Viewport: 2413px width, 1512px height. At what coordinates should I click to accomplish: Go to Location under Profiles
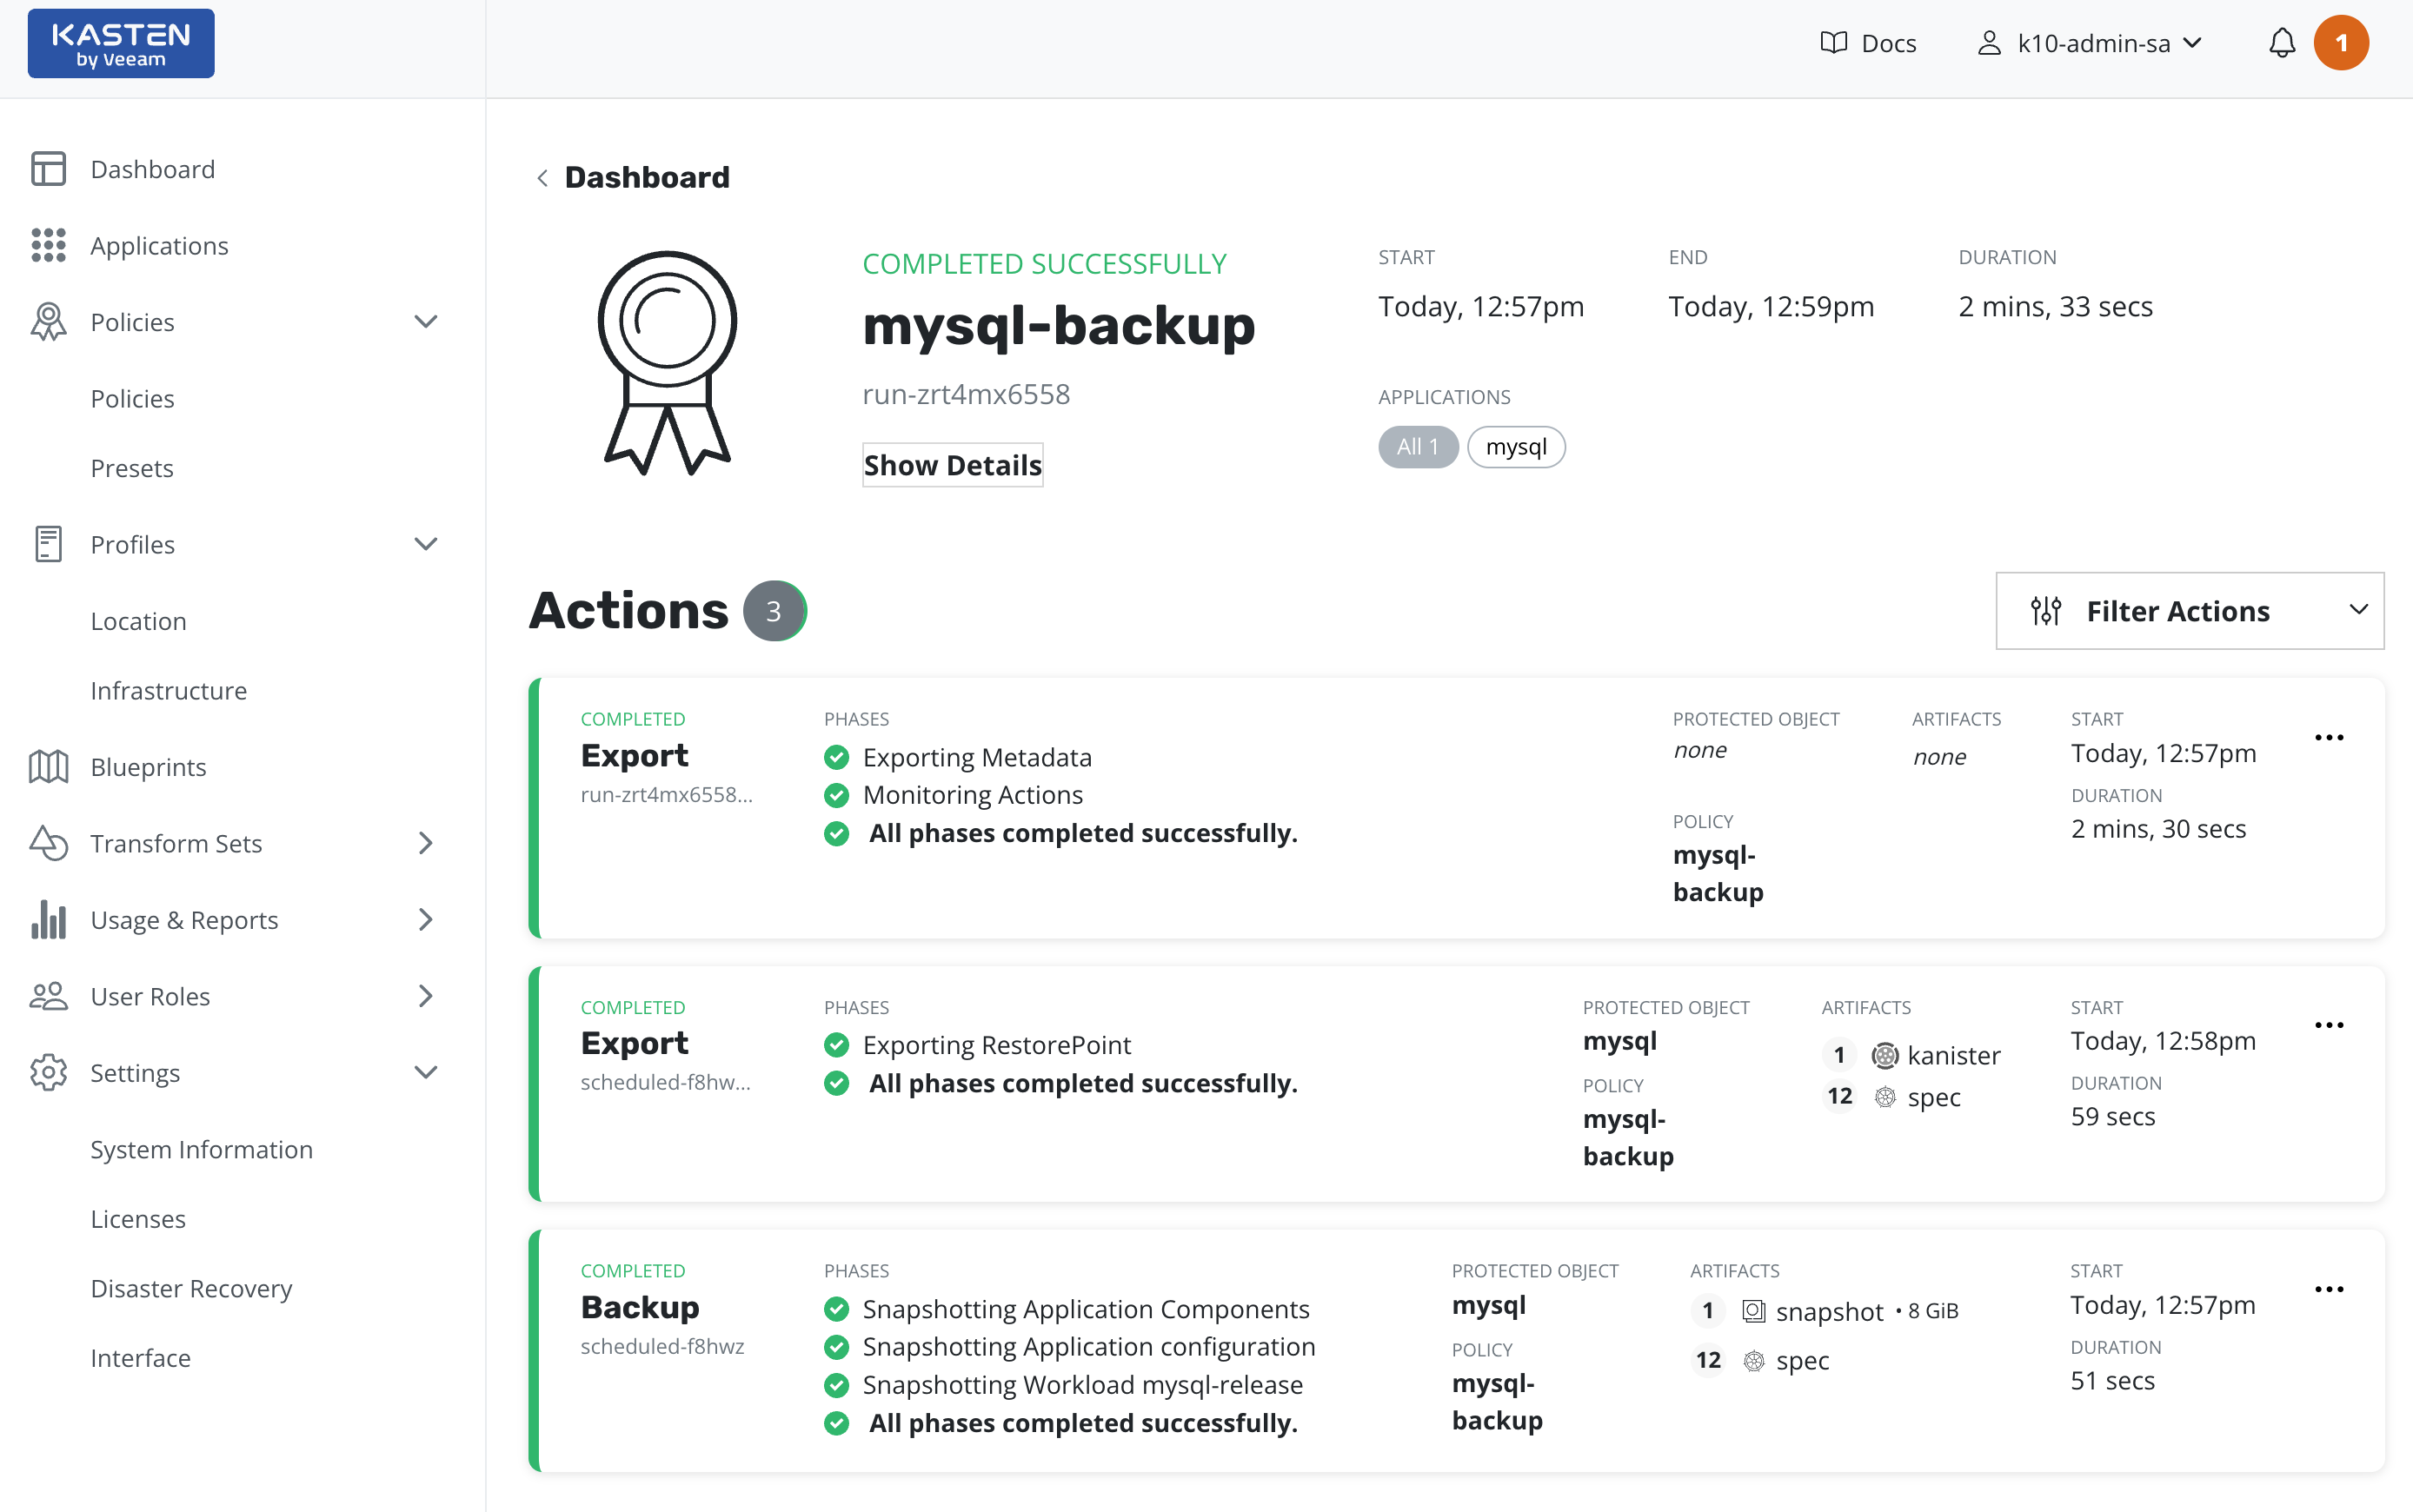click(138, 621)
